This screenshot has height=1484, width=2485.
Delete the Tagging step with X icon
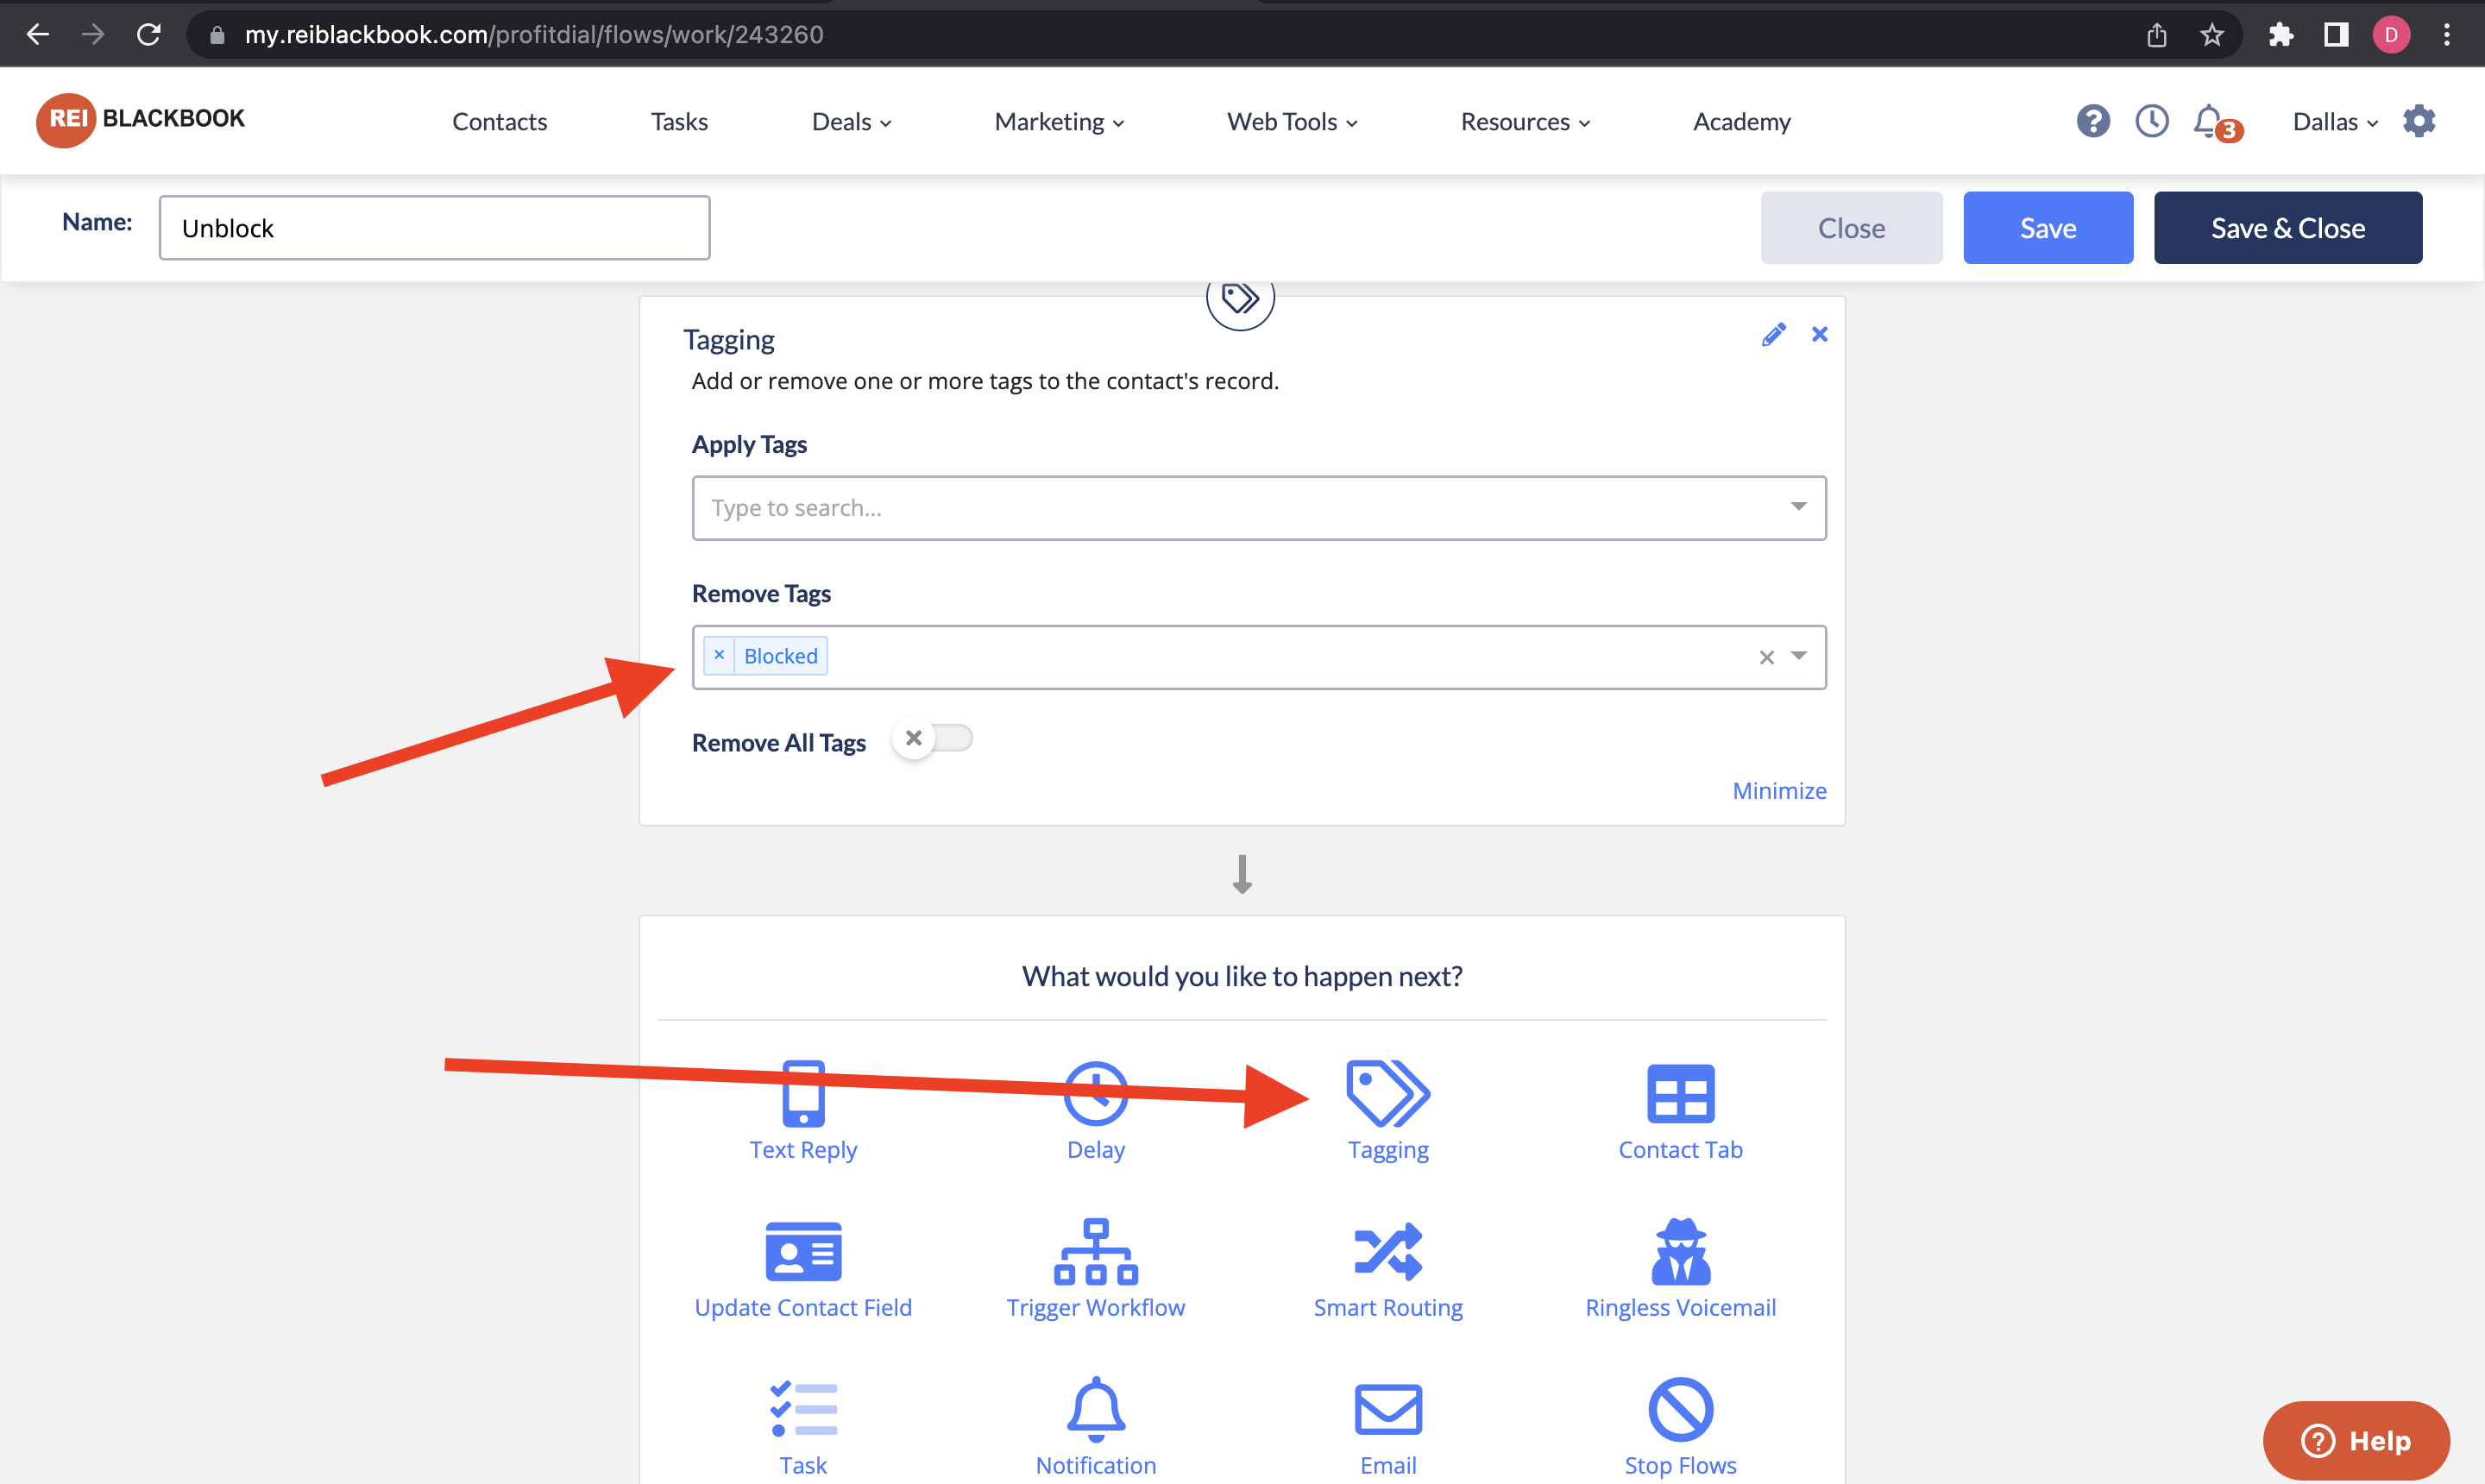coord(1820,334)
